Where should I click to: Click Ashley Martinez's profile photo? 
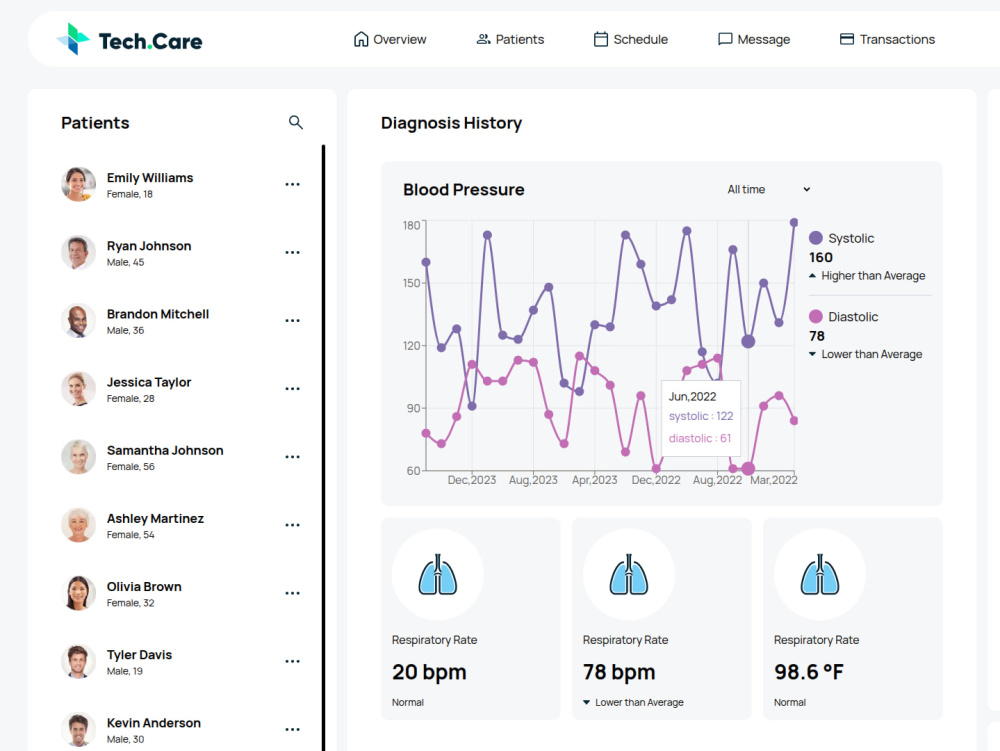[78, 525]
